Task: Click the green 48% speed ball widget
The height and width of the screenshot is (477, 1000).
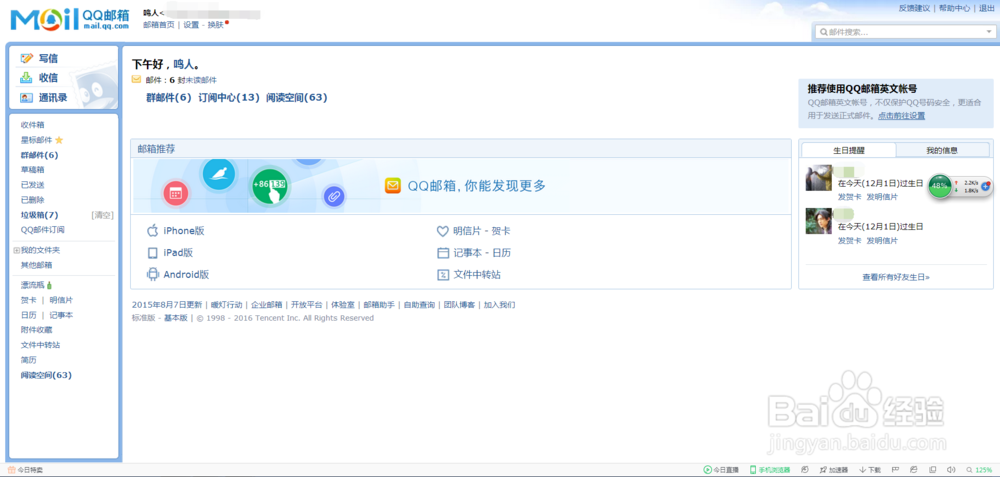Action: [939, 186]
